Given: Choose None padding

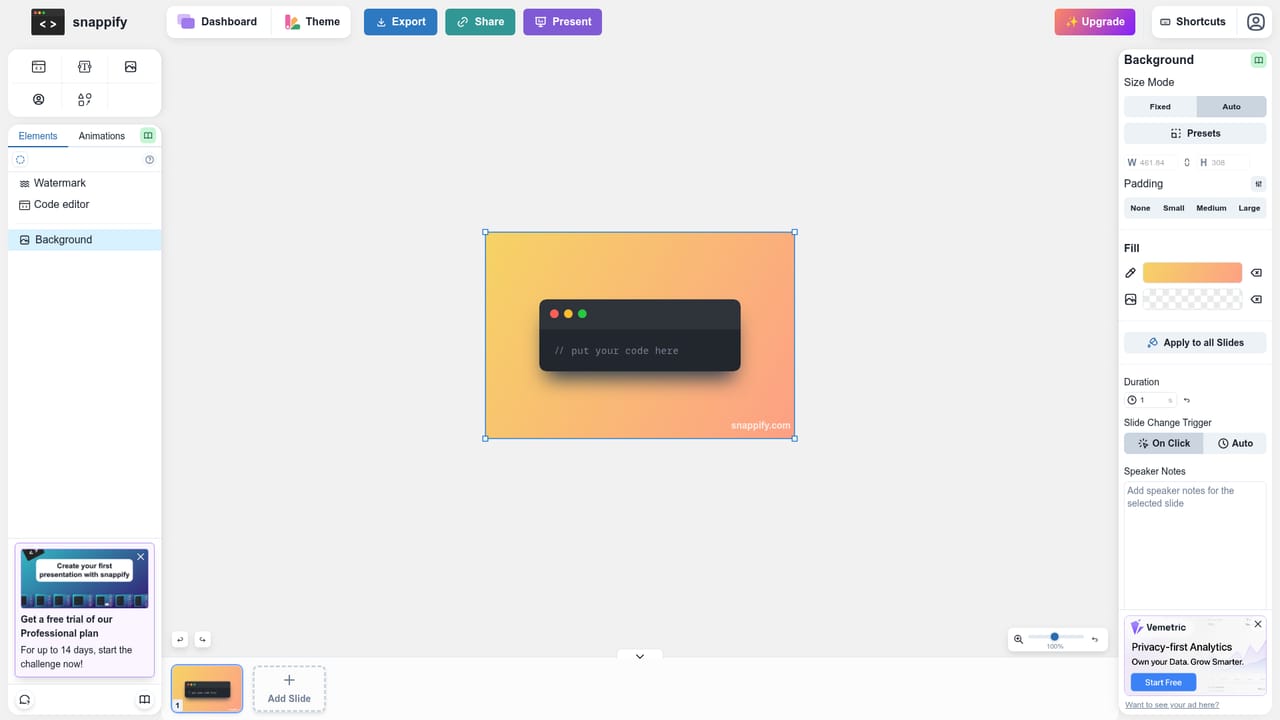Looking at the screenshot, I should coord(1140,208).
